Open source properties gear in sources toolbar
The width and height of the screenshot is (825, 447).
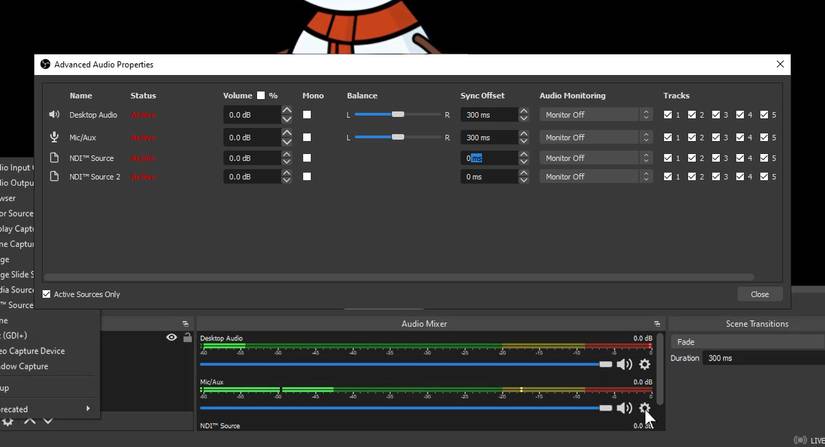pos(8,421)
